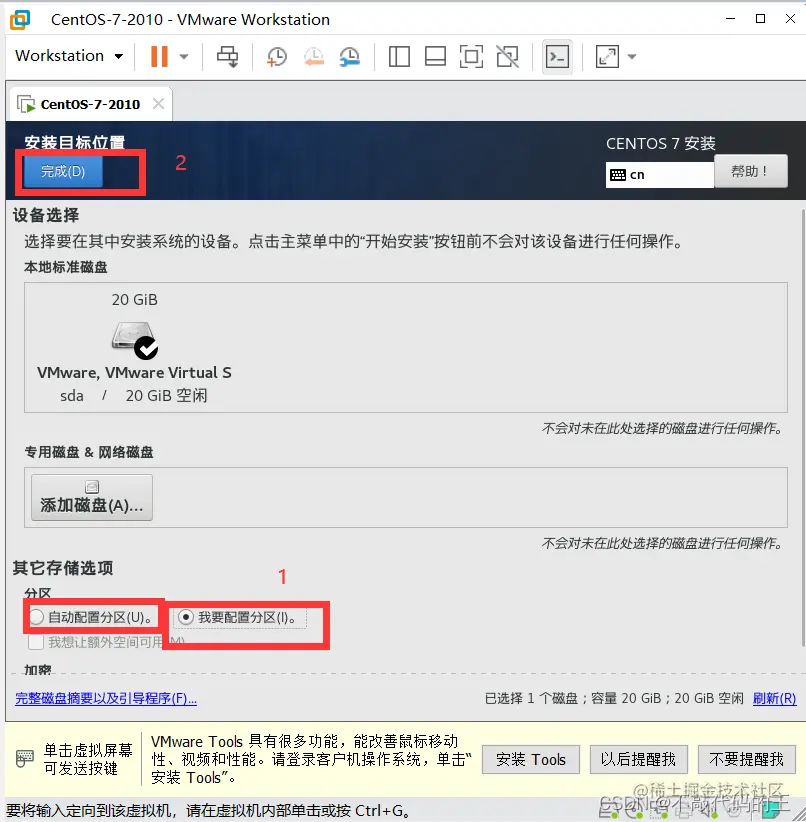Click the 添加磁盘(A)... button
Viewport: 806px width, 822px height.
point(92,497)
